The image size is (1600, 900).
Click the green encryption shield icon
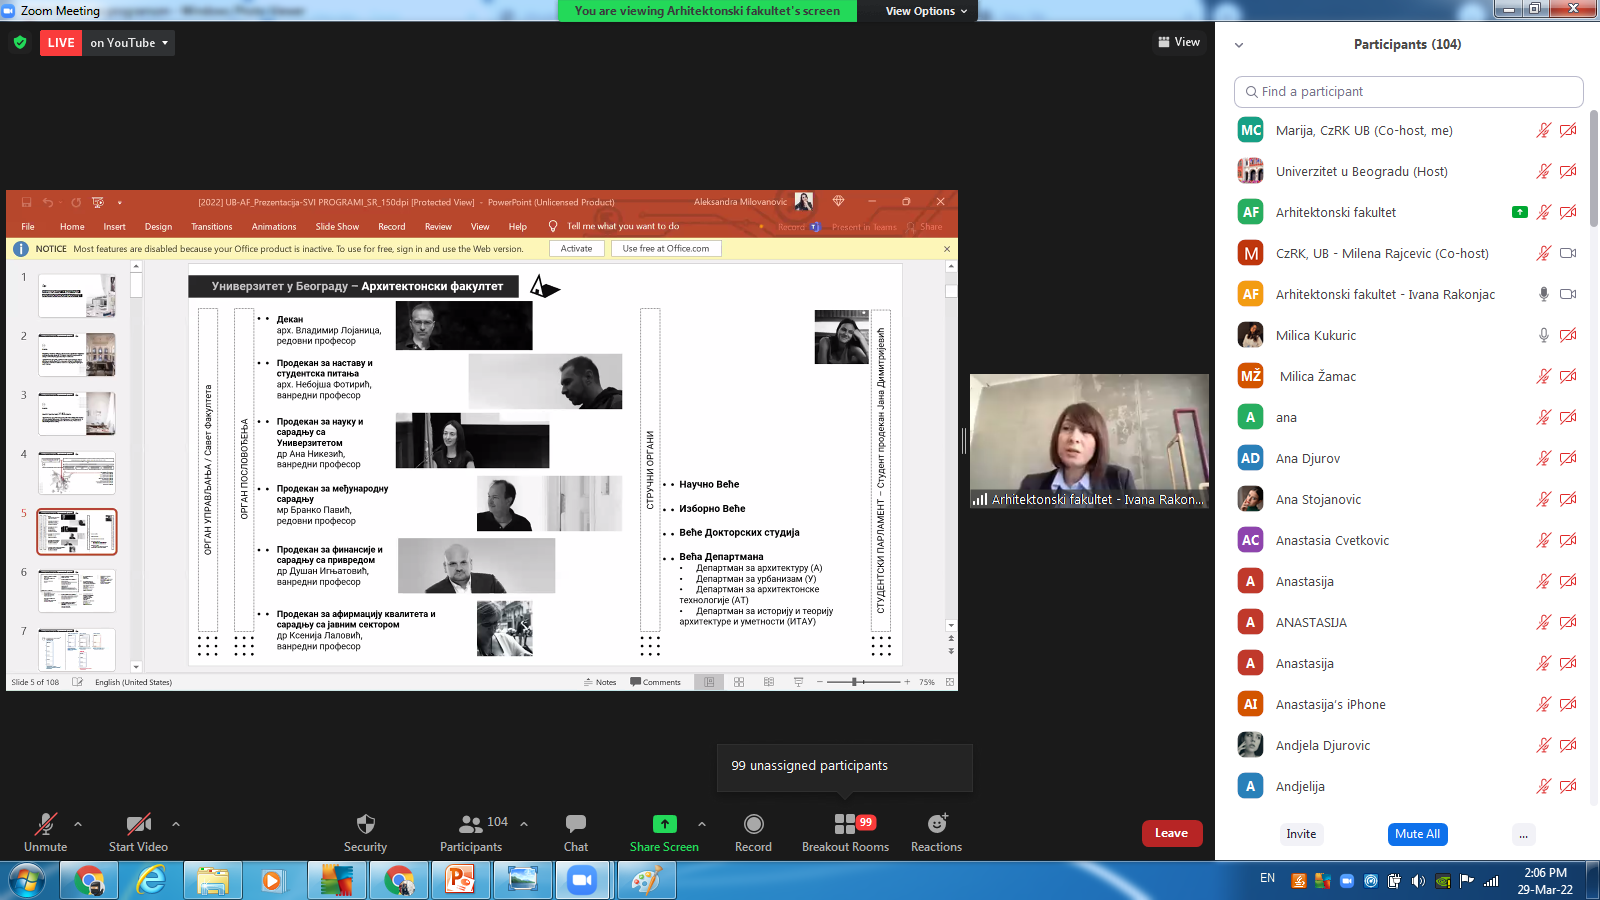(20, 43)
